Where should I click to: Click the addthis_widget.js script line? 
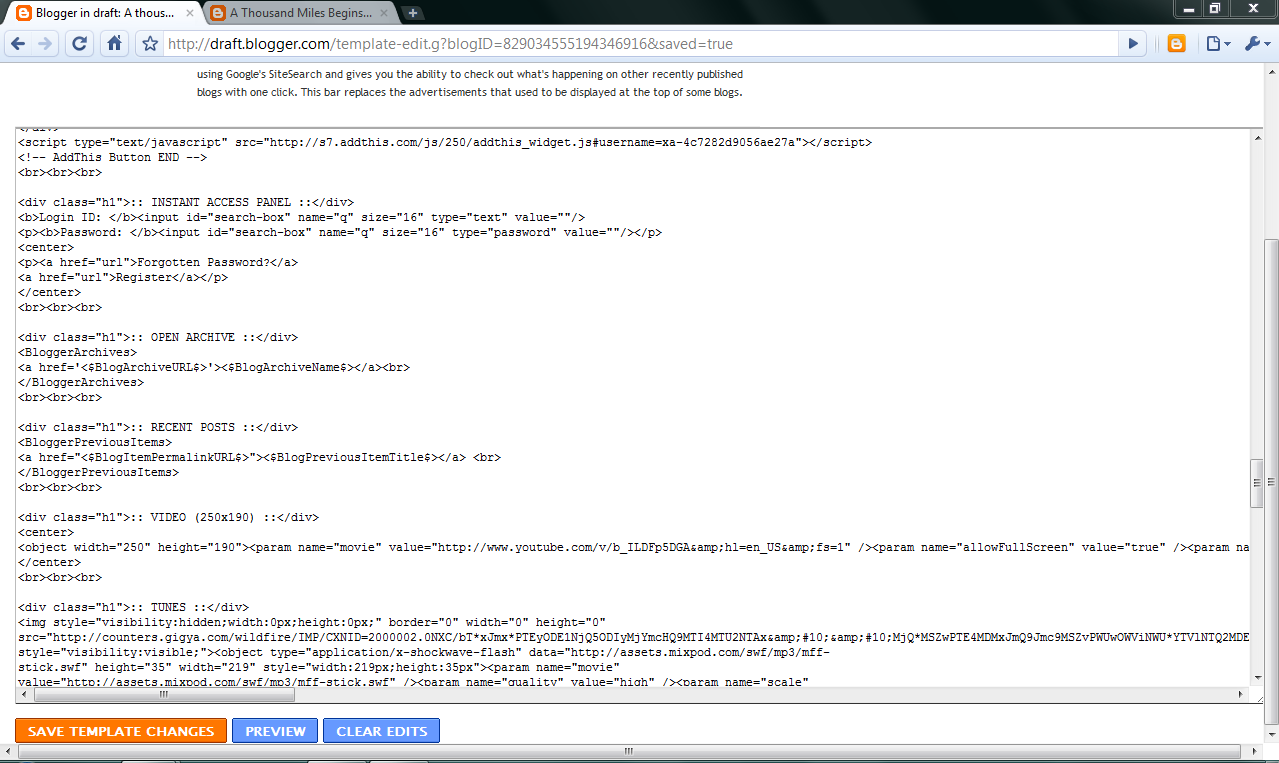tap(445, 142)
